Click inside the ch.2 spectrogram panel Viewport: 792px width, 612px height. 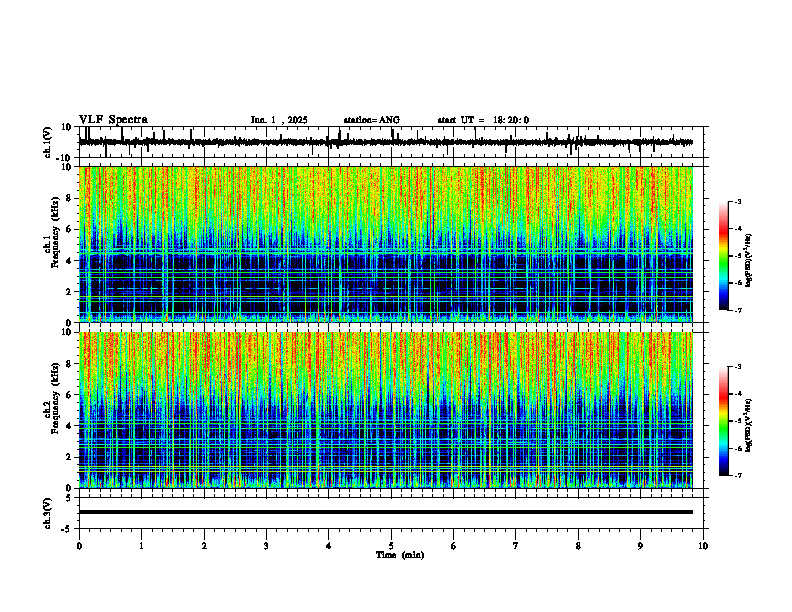[385, 410]
